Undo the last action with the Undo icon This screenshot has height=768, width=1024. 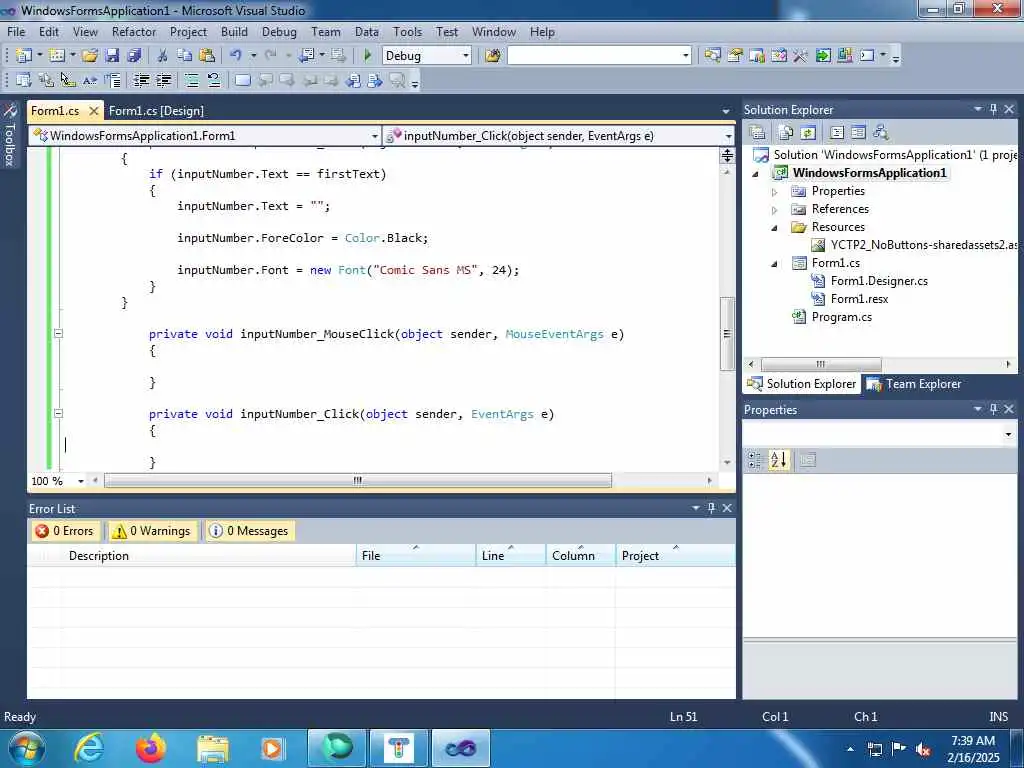pyautogui.click(x=236, y=56)
